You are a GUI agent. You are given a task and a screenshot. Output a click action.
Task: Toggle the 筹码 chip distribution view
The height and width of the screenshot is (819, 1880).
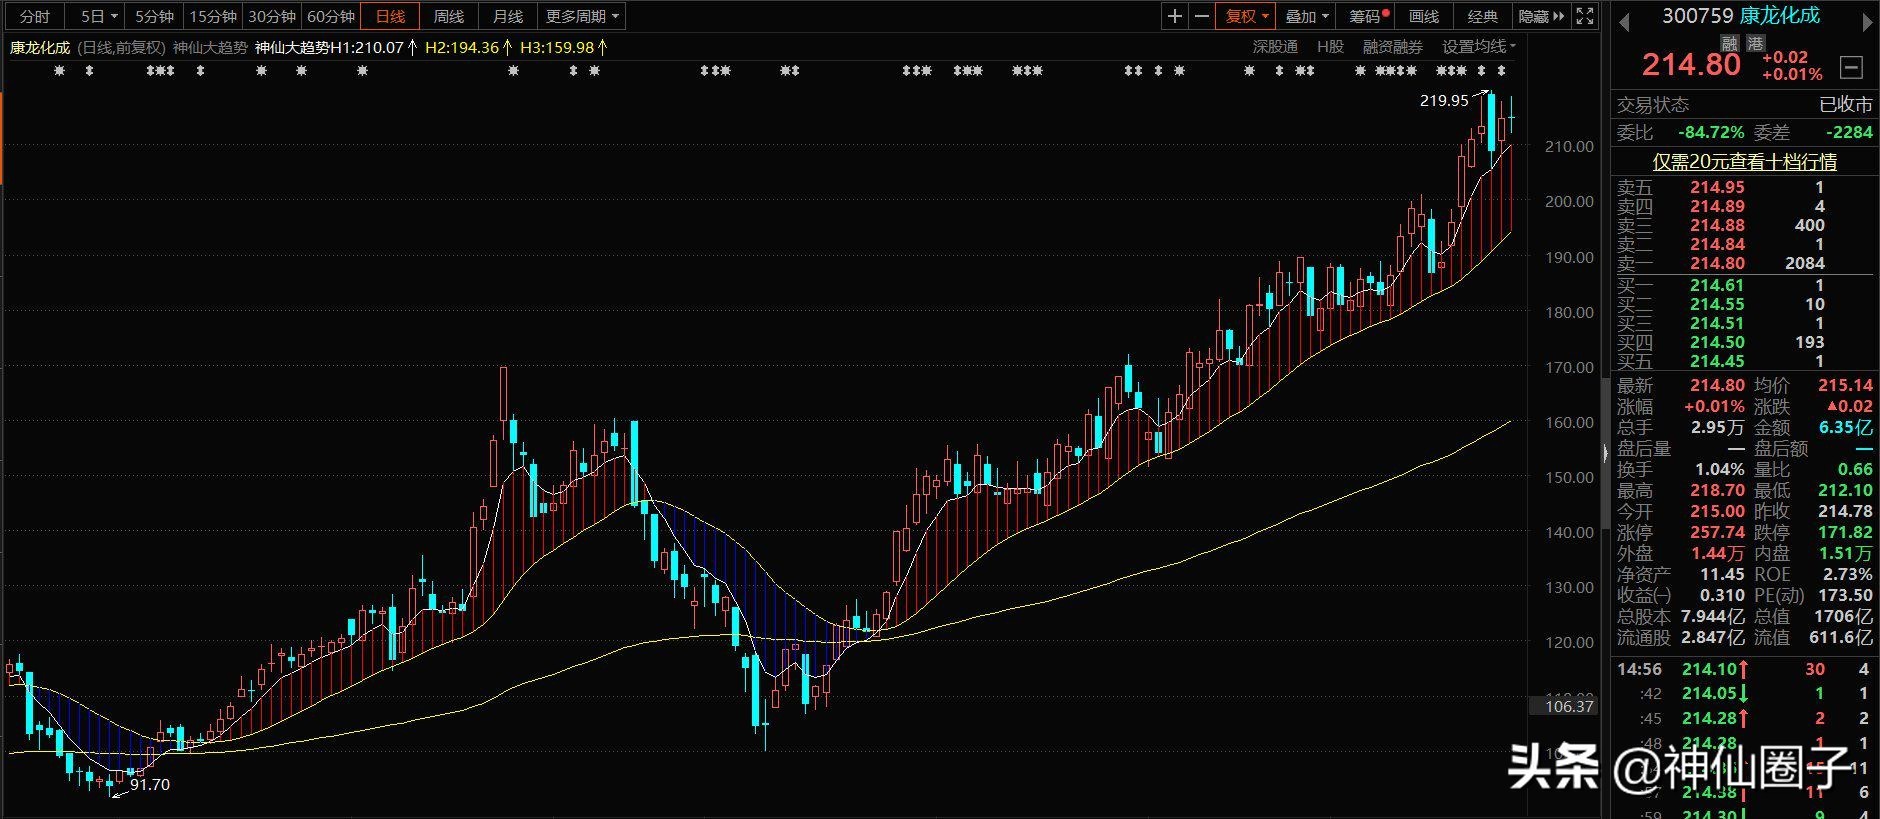[x=1369, y=16]
